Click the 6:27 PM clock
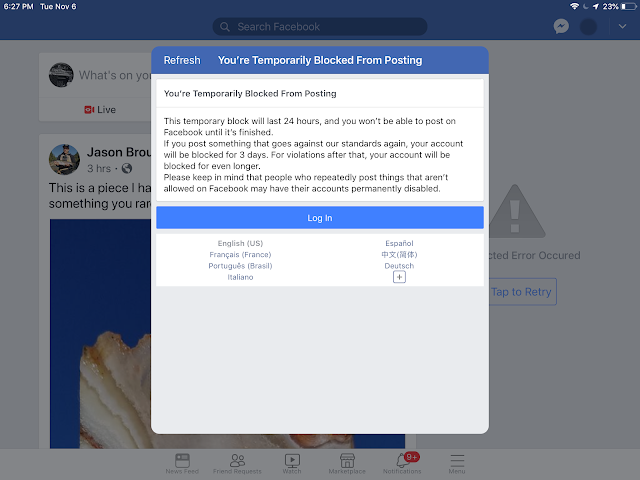640x480 pixels. pos(18,7)
